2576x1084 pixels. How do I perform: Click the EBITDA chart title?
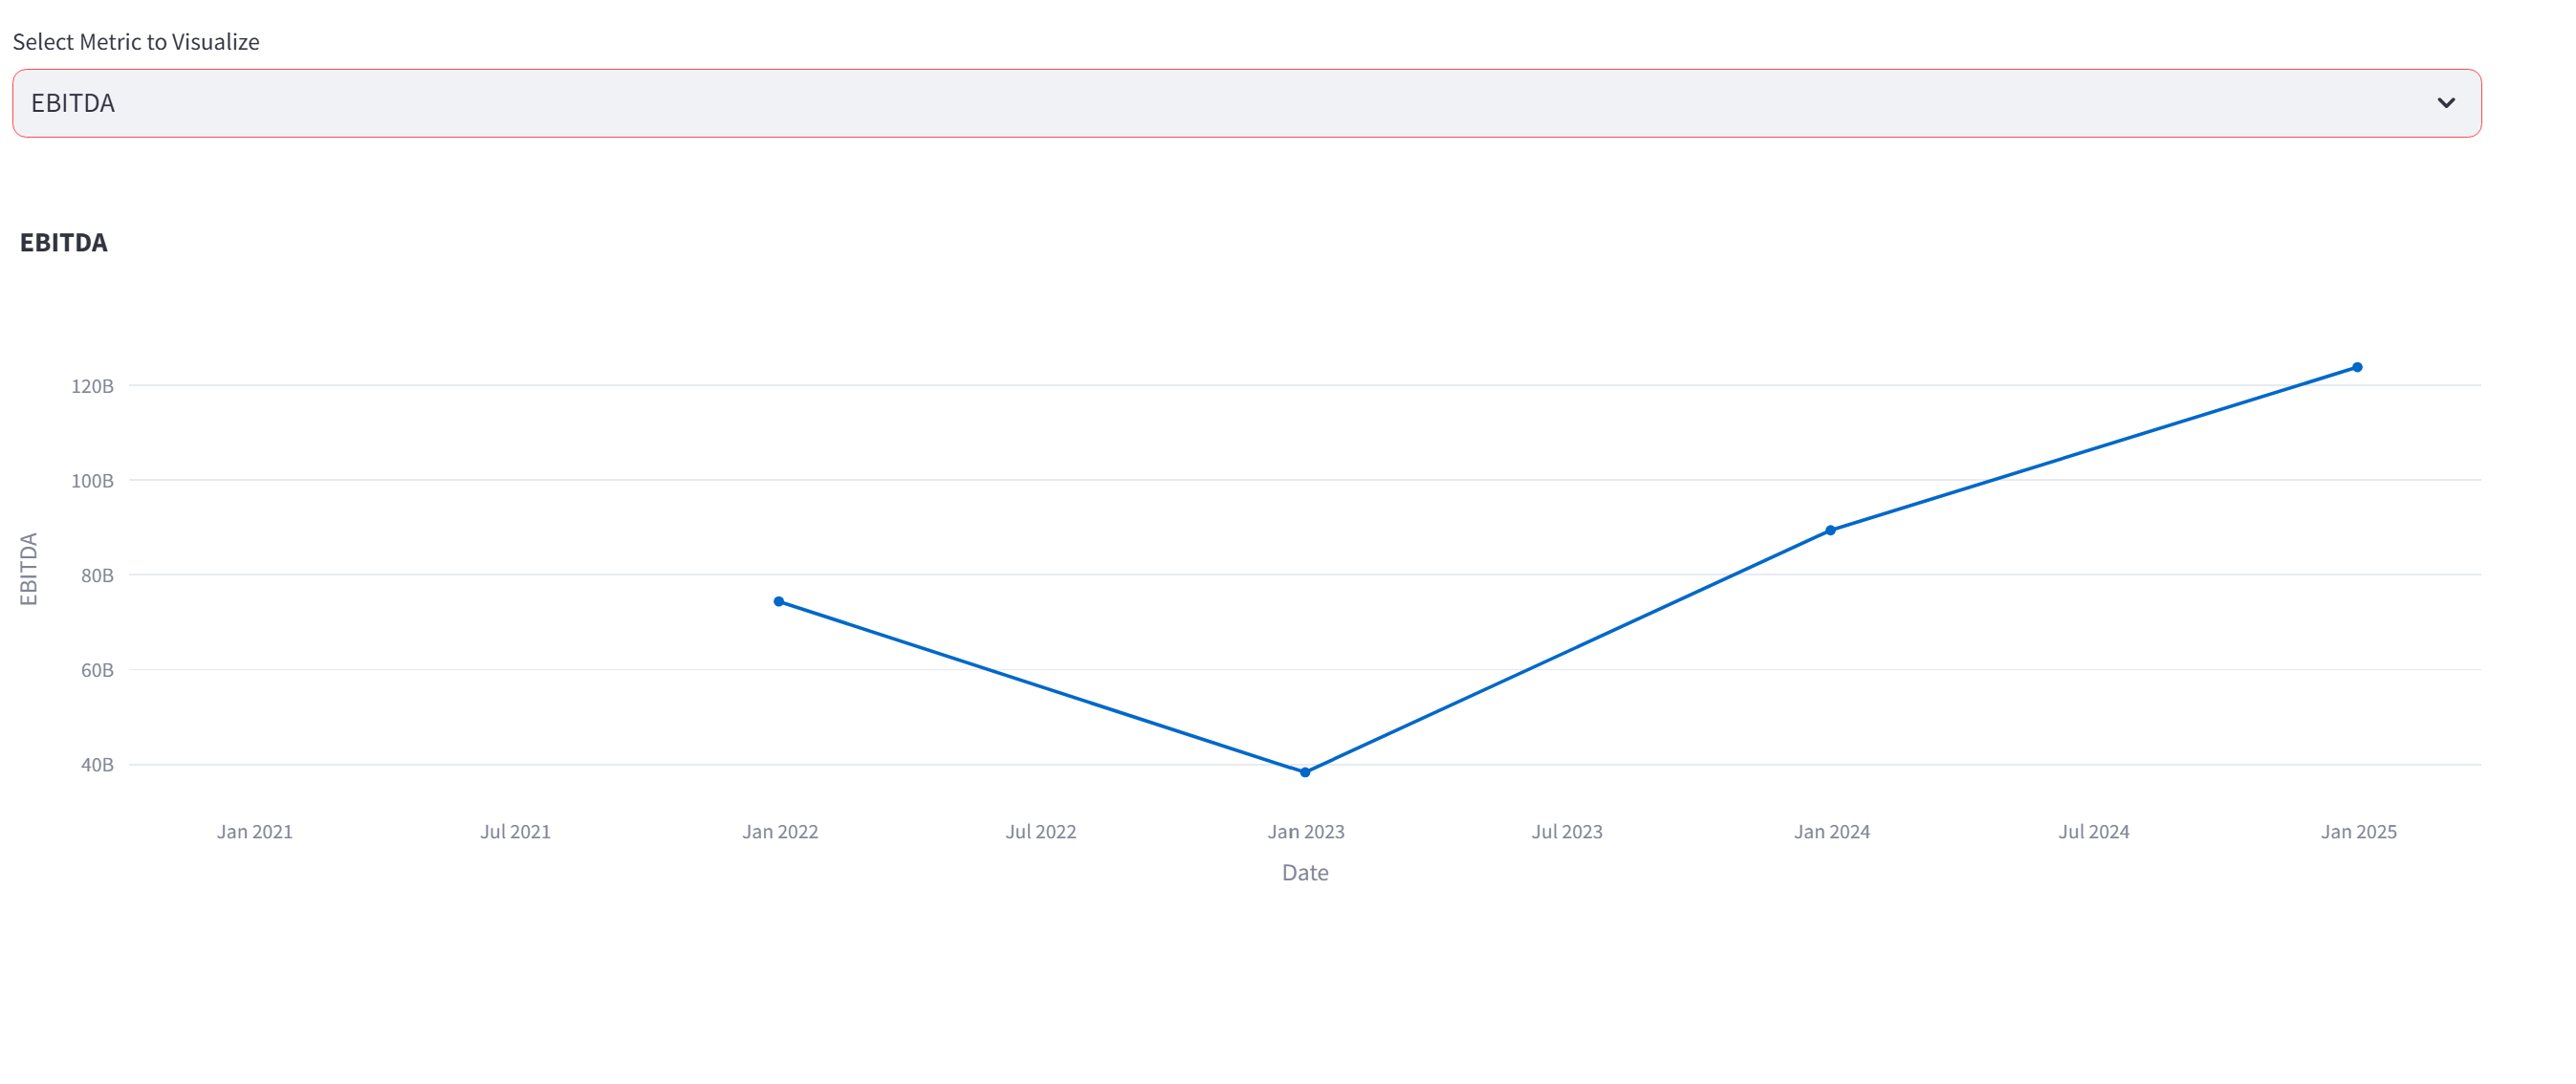point(64,242)
